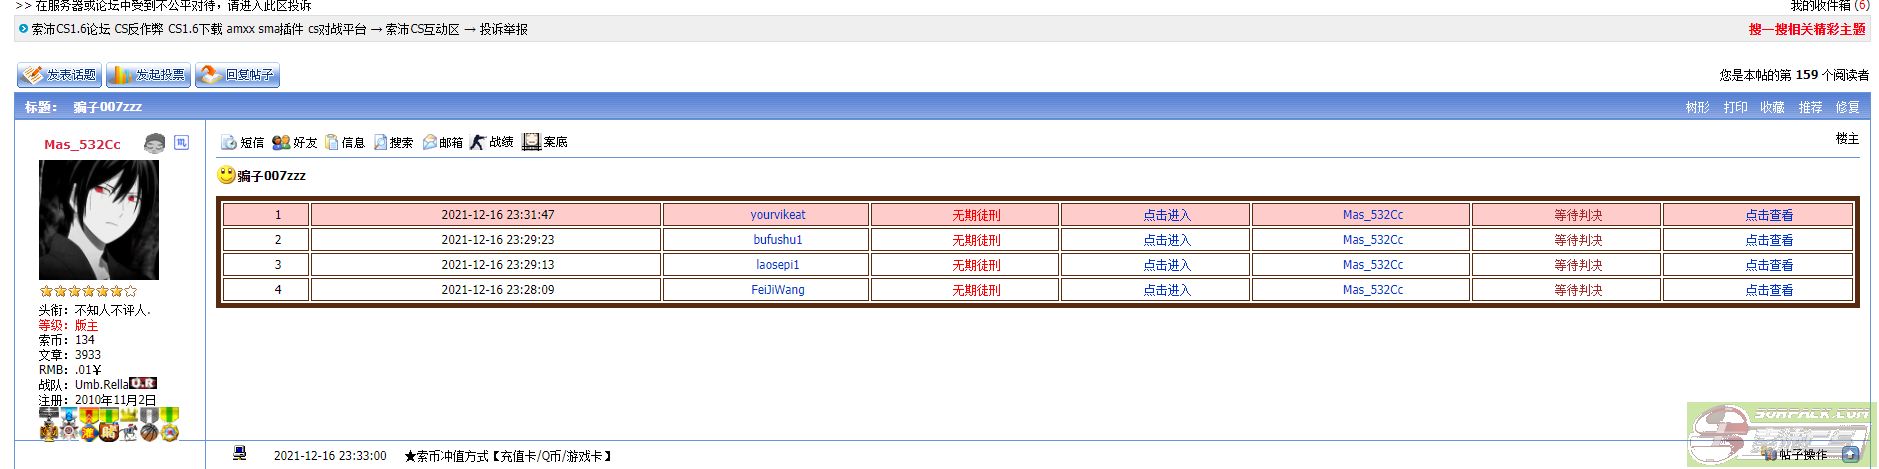1879x469 pixels.
Task: Click 发起投票 start poll button
Action: click(x=148, y=75)
